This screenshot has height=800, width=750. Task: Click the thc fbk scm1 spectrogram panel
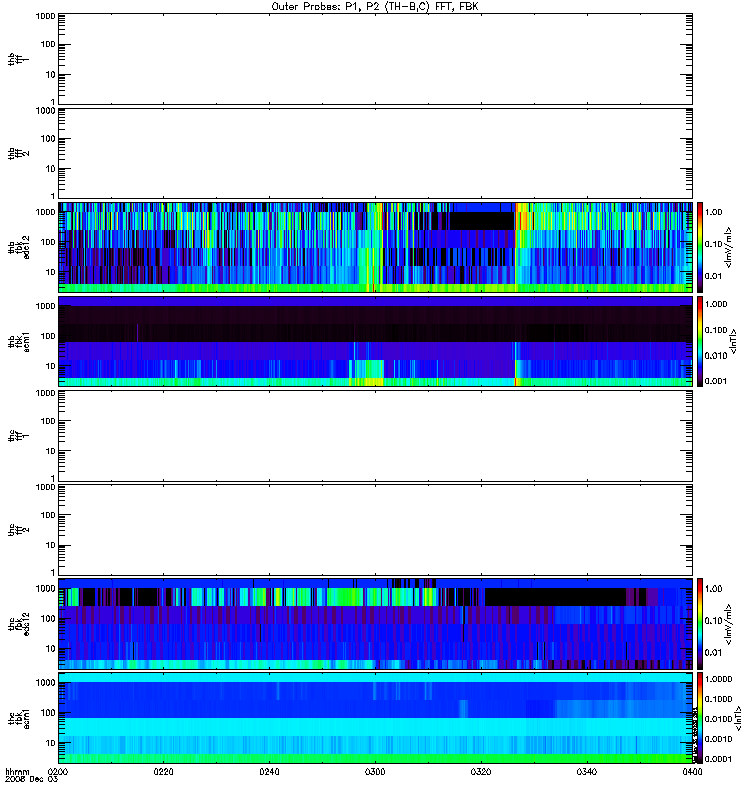tap(376, 718)
